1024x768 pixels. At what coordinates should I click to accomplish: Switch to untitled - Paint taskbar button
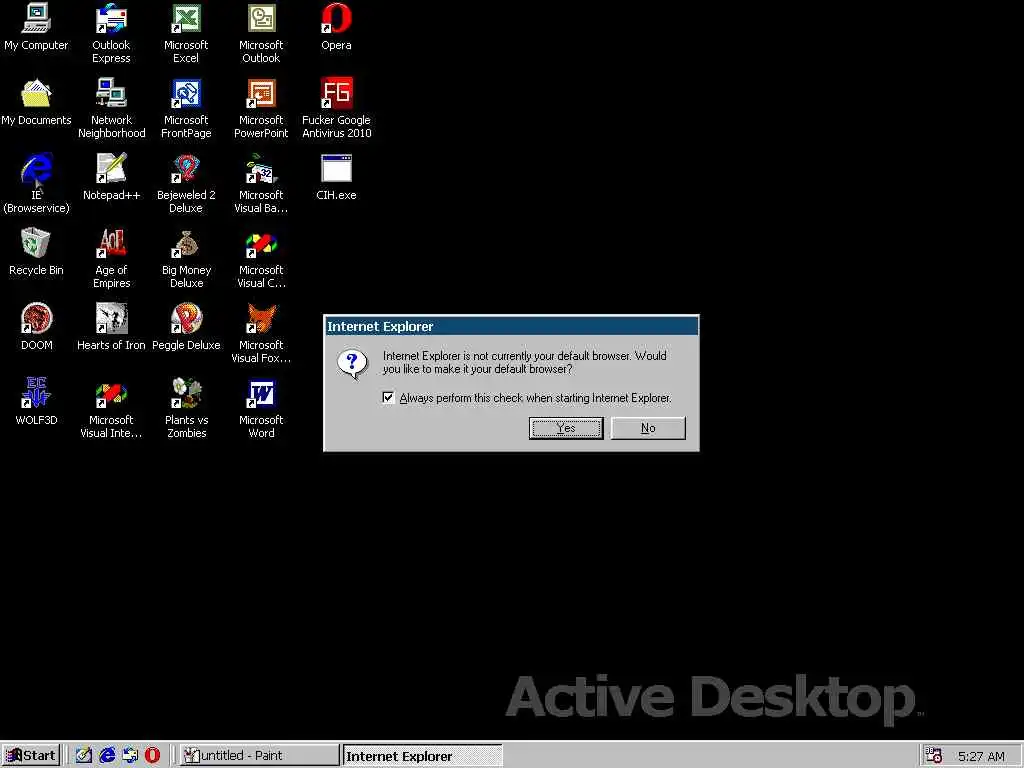(x=259, y=756)
